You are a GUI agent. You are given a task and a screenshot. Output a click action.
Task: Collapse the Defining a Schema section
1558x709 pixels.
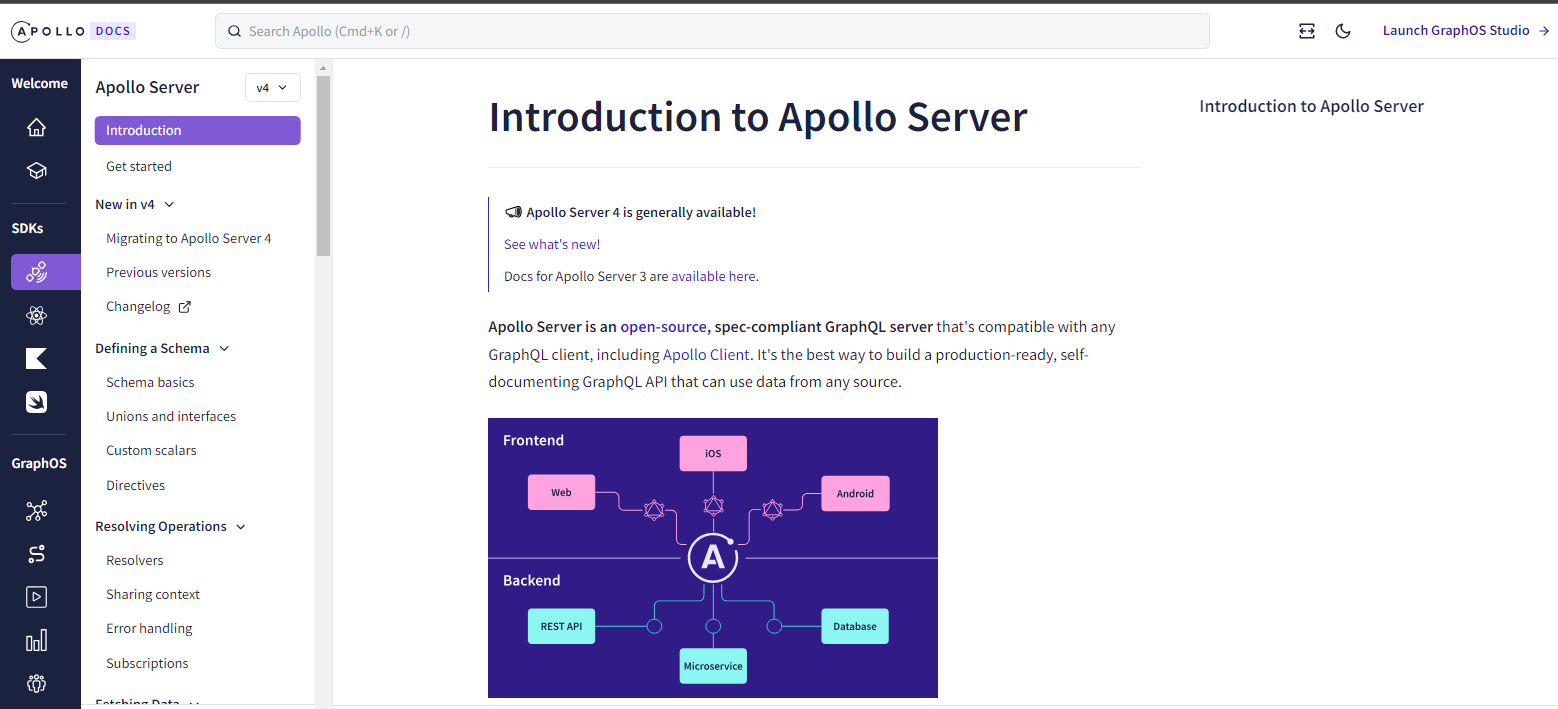(163, 348)
